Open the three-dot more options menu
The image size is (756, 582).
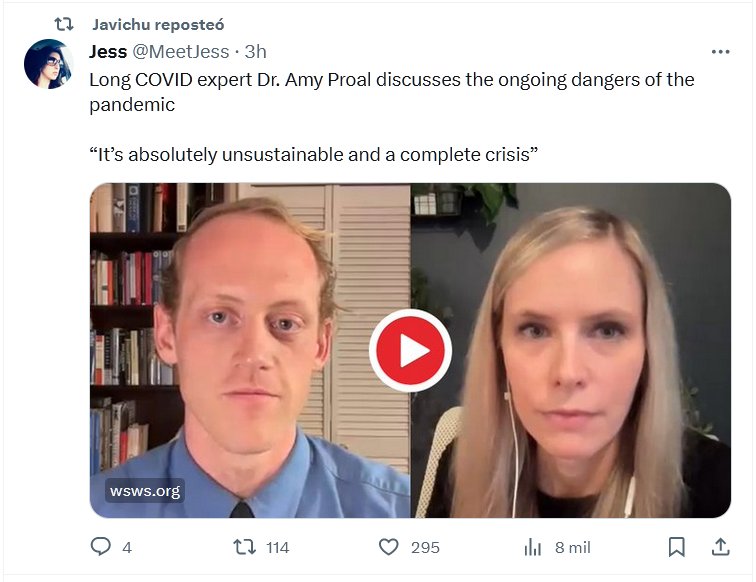pyautogui.click(x=720, y=52)
